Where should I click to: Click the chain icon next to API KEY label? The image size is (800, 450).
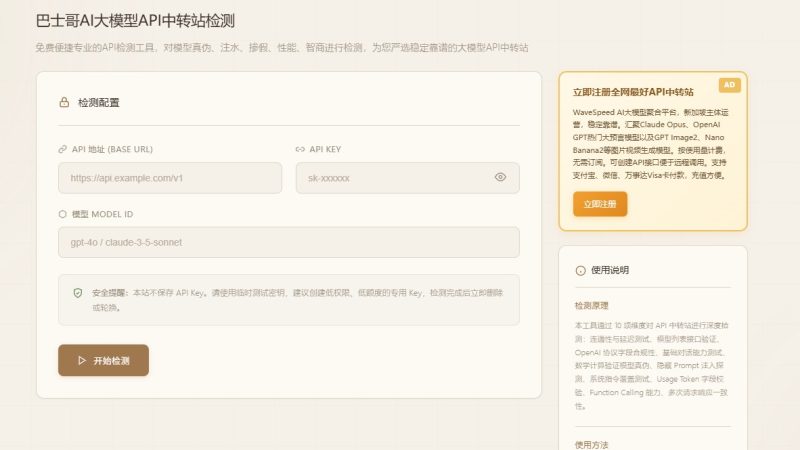[300, 149]
